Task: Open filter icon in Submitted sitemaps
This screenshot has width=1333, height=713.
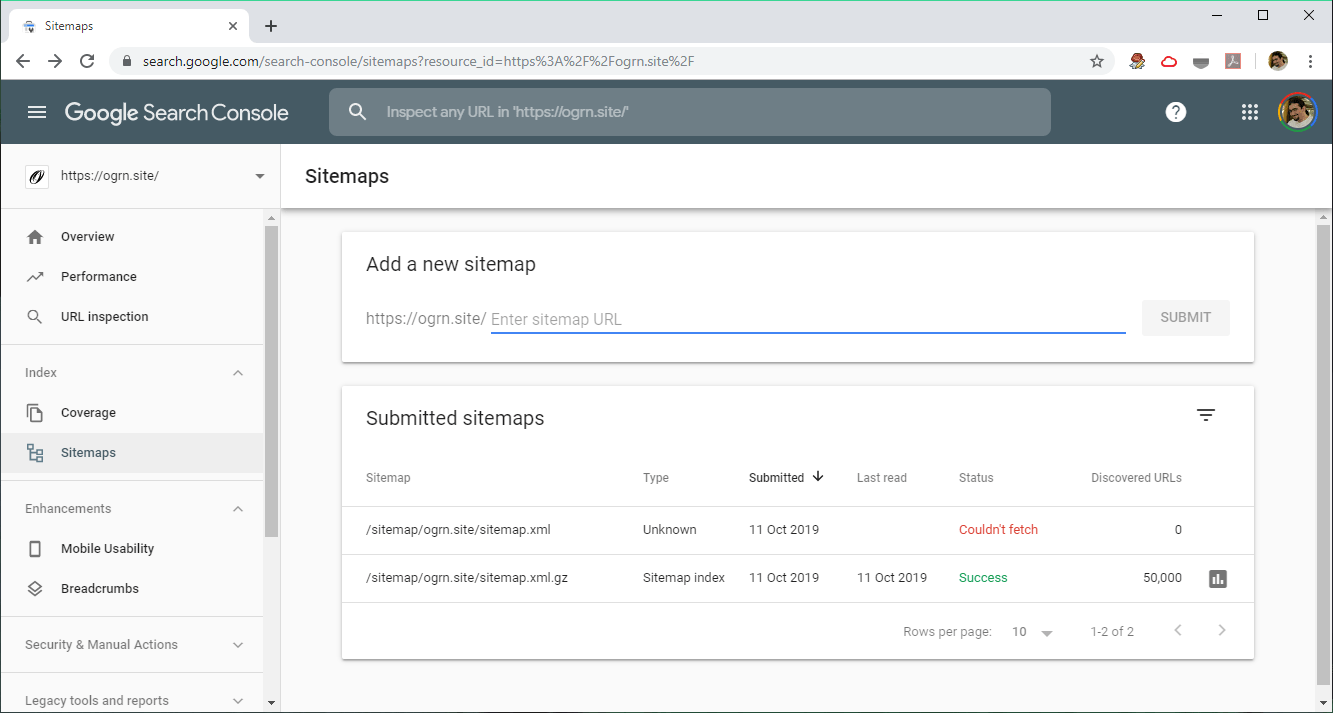Action: coord(1206,415)
